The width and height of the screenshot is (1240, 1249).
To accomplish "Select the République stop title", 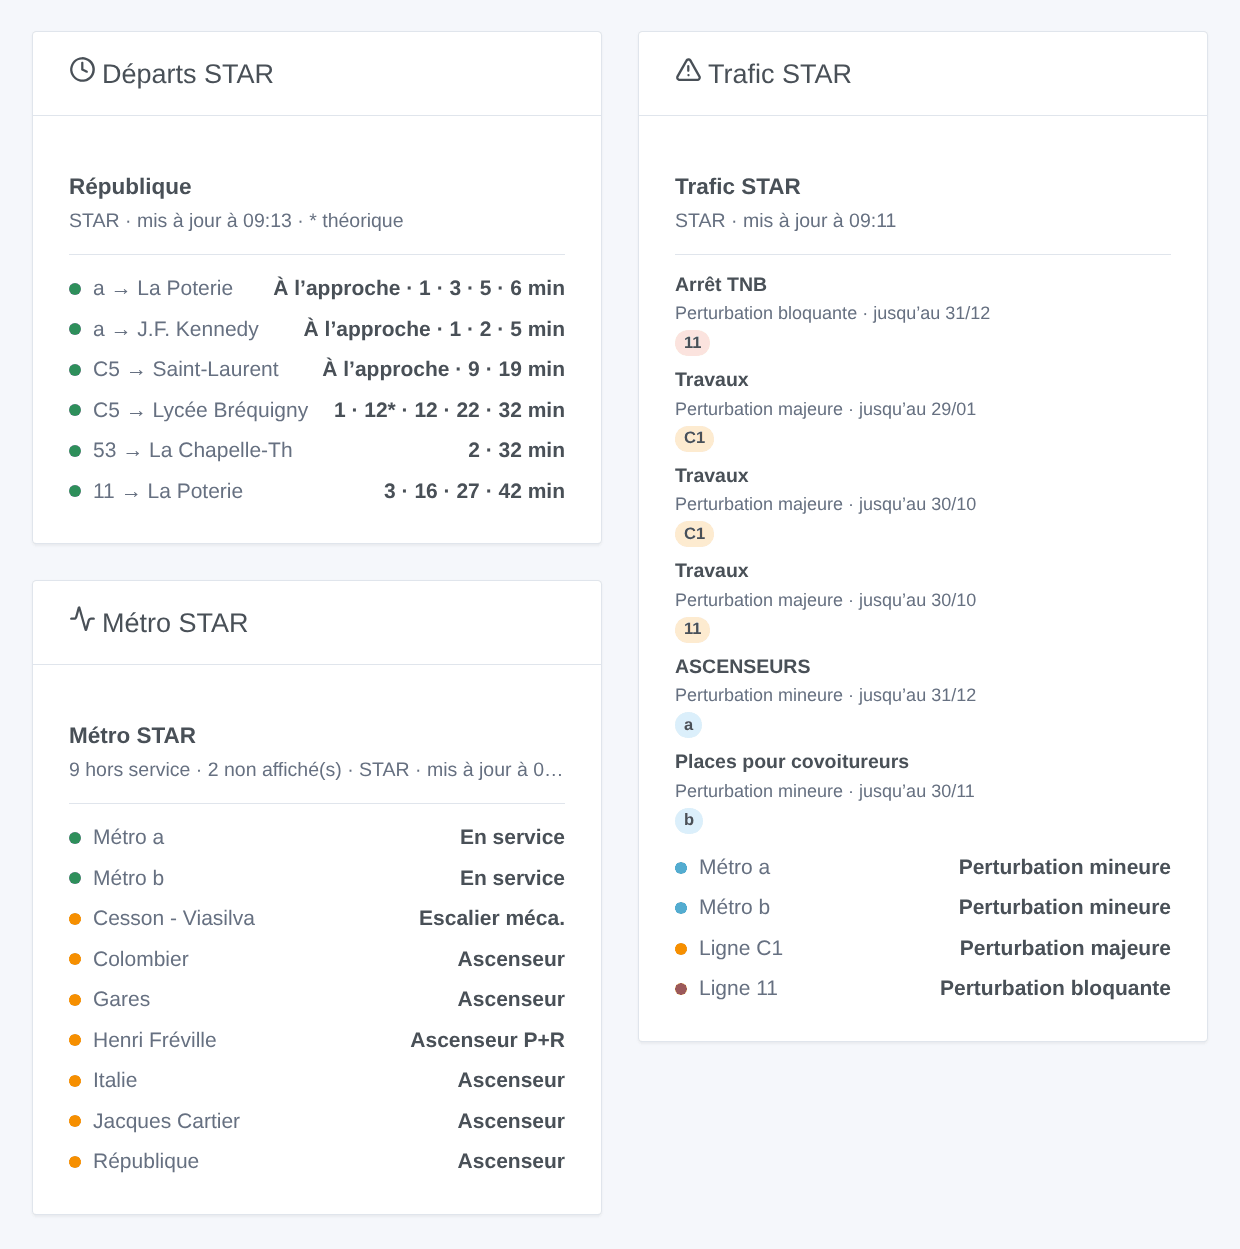I will click(130, 187).
